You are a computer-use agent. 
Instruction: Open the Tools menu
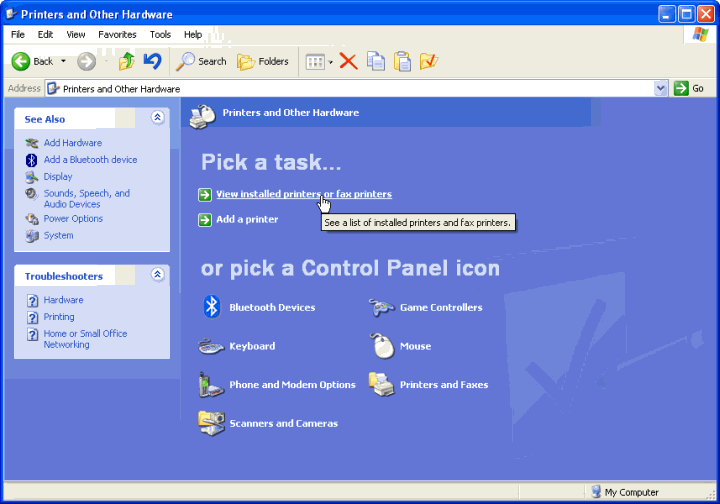pos(160,34)
